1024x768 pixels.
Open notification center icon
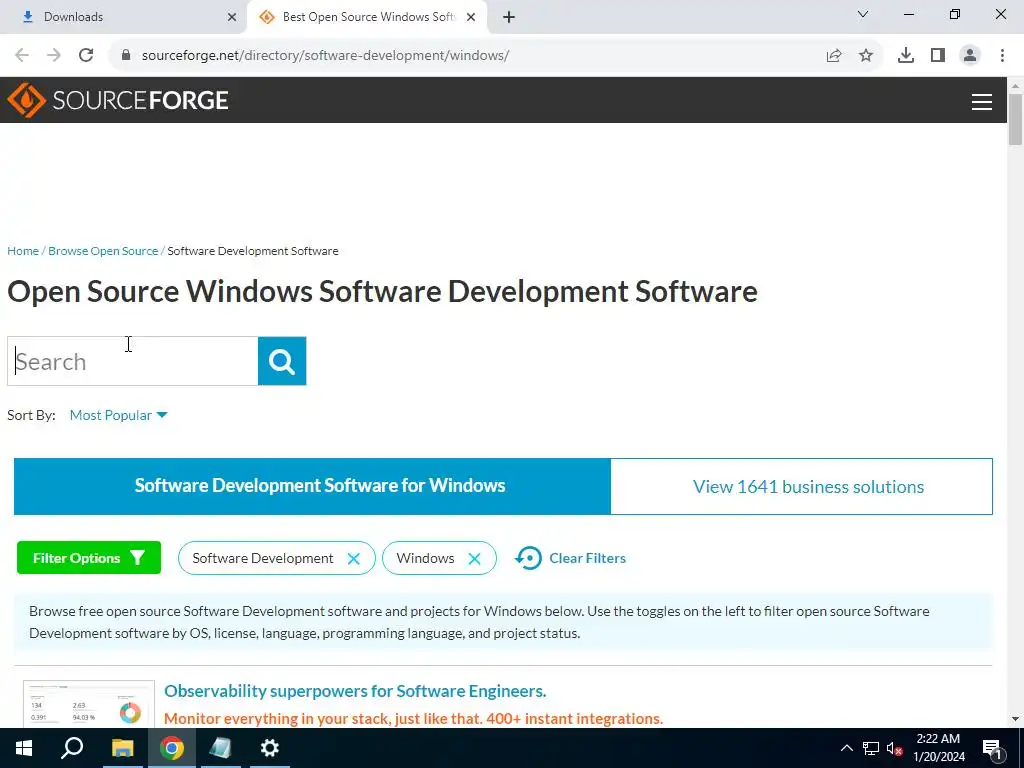[x=992, y=749]
